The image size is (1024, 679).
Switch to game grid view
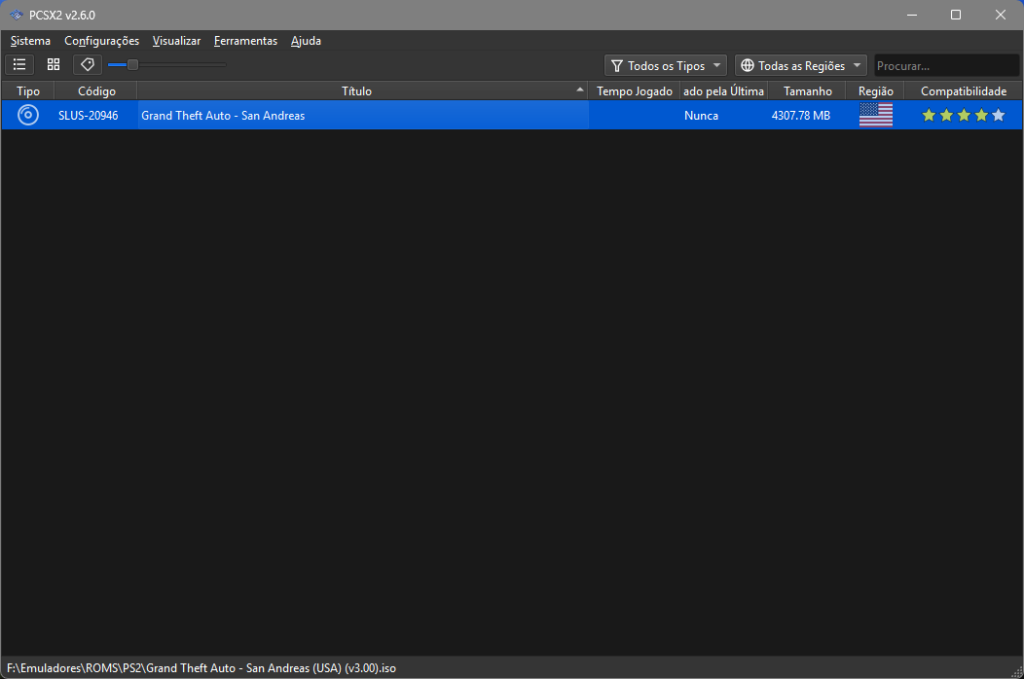click(x=53, y=65)
